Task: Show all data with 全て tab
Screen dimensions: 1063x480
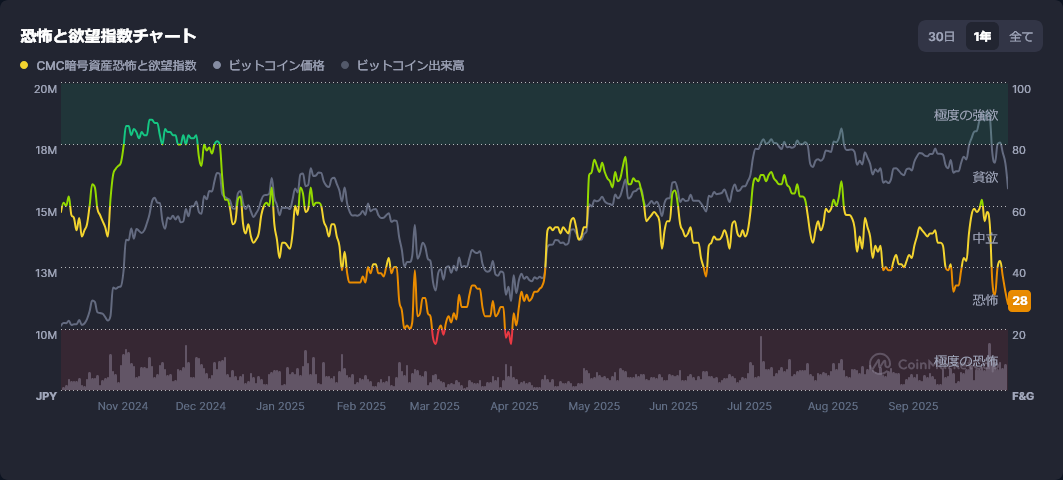Action: pos(1021,37)
